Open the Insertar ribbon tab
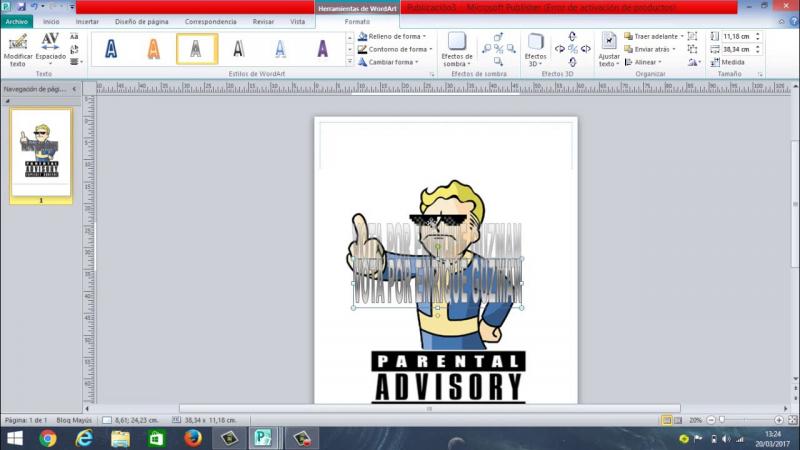 pos(87,21)
